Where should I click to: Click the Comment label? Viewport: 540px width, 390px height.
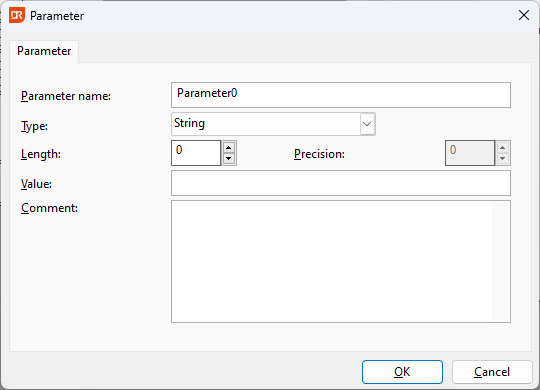pos(49,208)
